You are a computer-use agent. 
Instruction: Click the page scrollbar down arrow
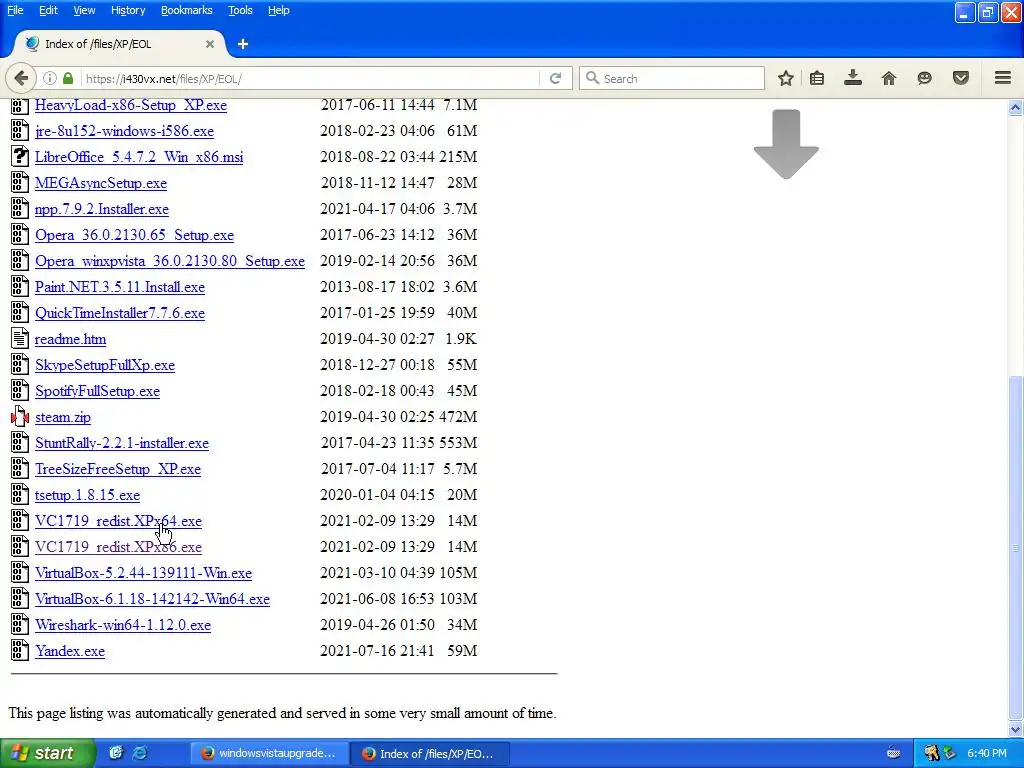(1015, 729)
